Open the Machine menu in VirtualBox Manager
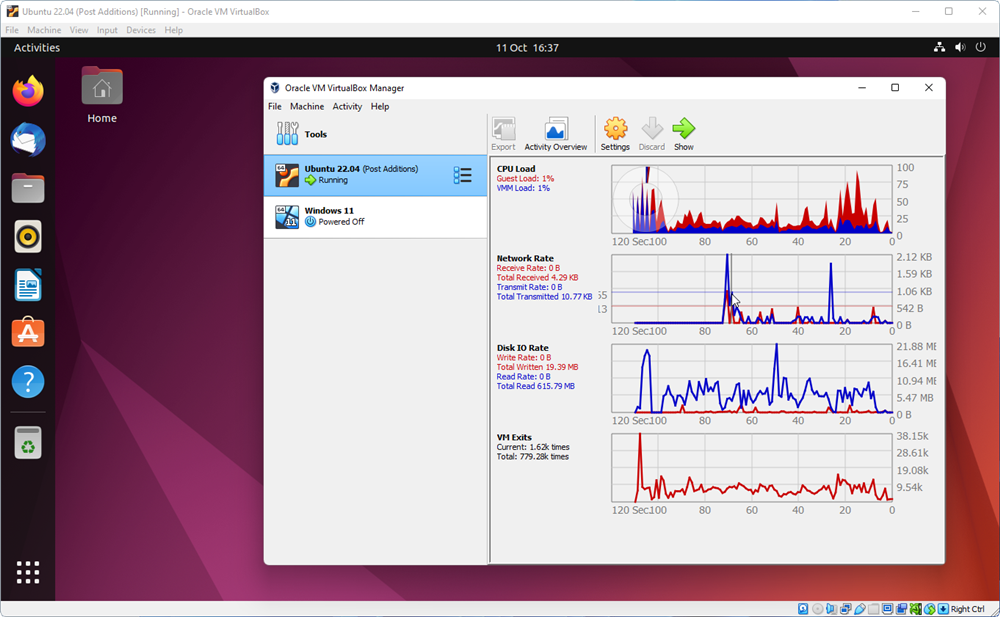The image size is (1000, 617). (306, 106)
